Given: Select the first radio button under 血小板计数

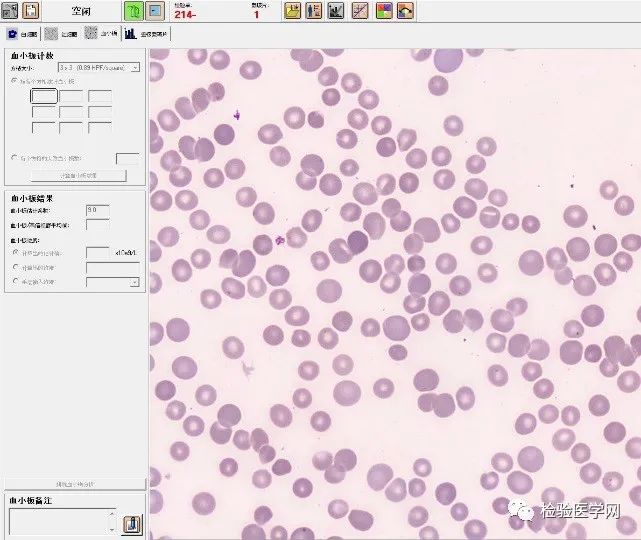Looking at the screenshot, I should (14, 80).
